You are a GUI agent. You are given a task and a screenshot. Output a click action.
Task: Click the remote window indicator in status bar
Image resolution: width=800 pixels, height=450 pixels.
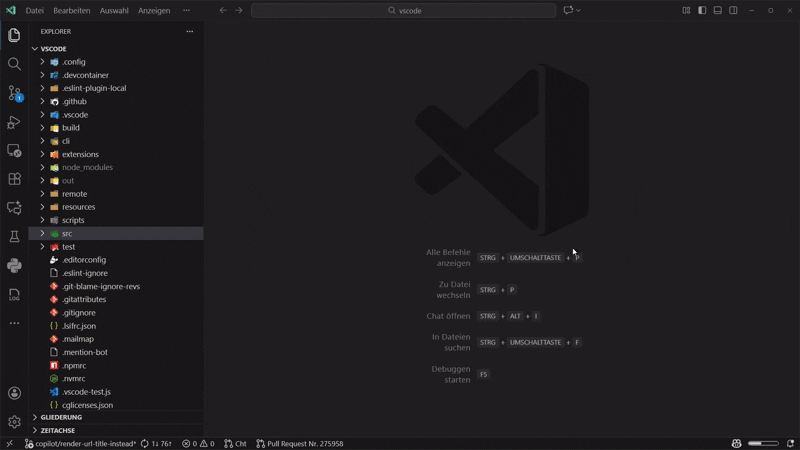coord(10,443)
